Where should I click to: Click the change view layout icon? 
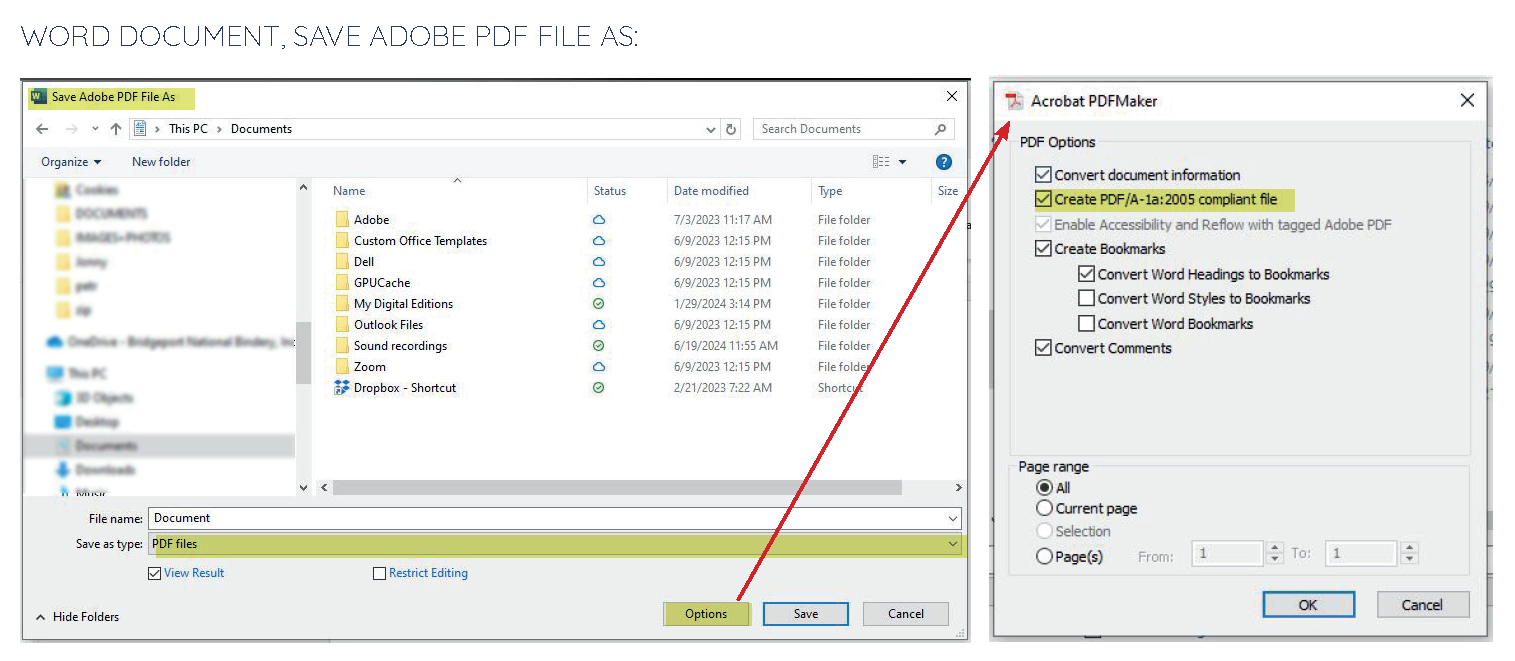[881, 162]
